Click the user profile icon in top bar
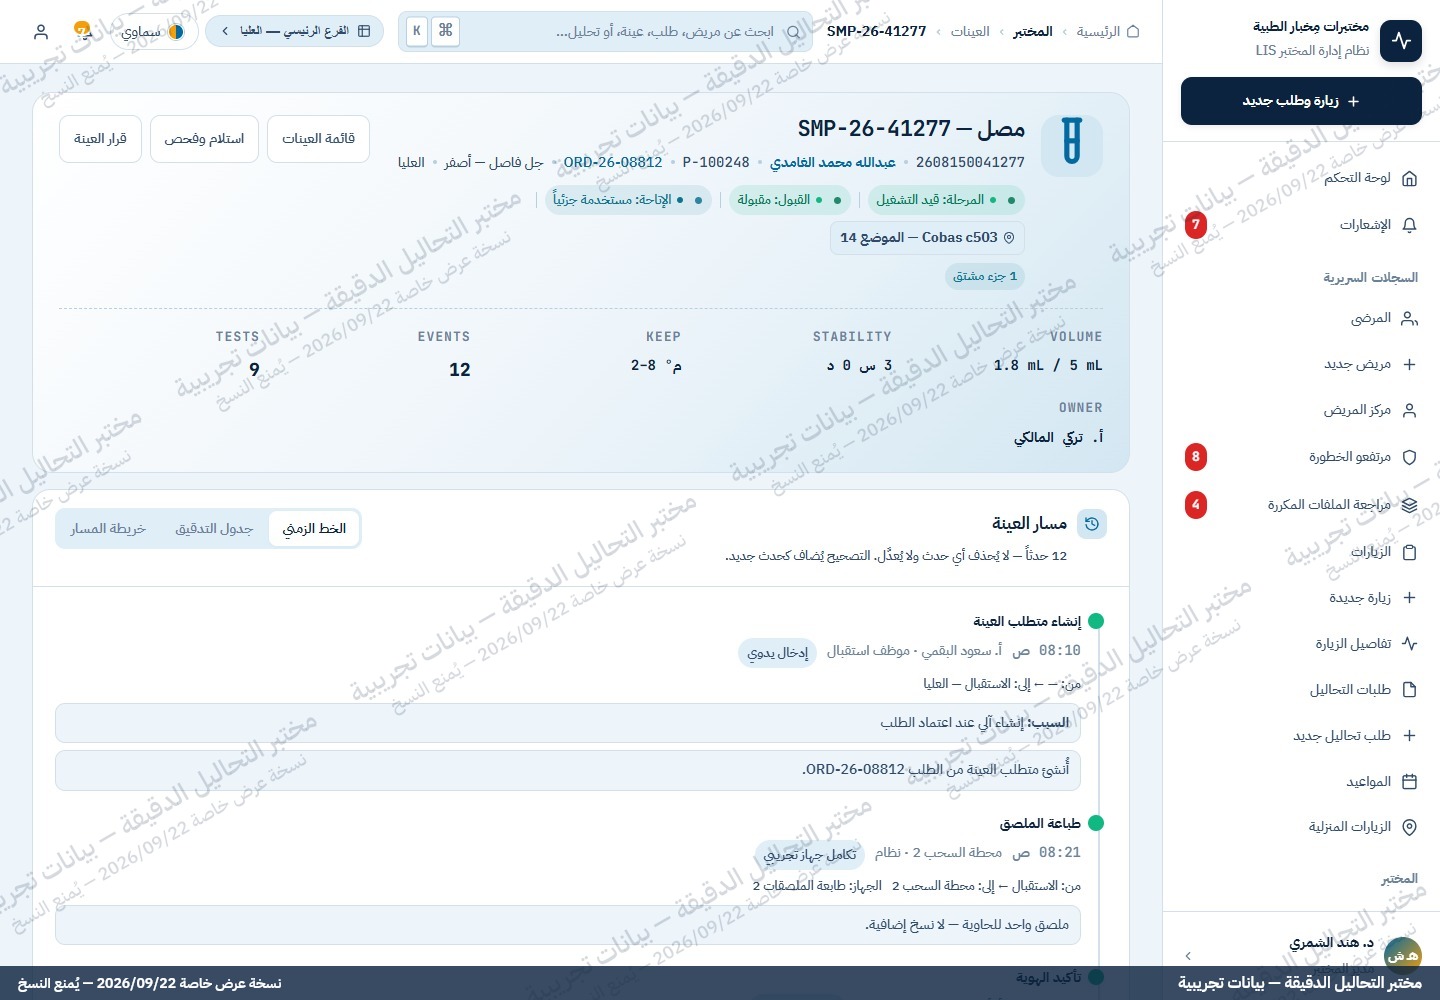The image size is (1440, 1000). point(41,32)
